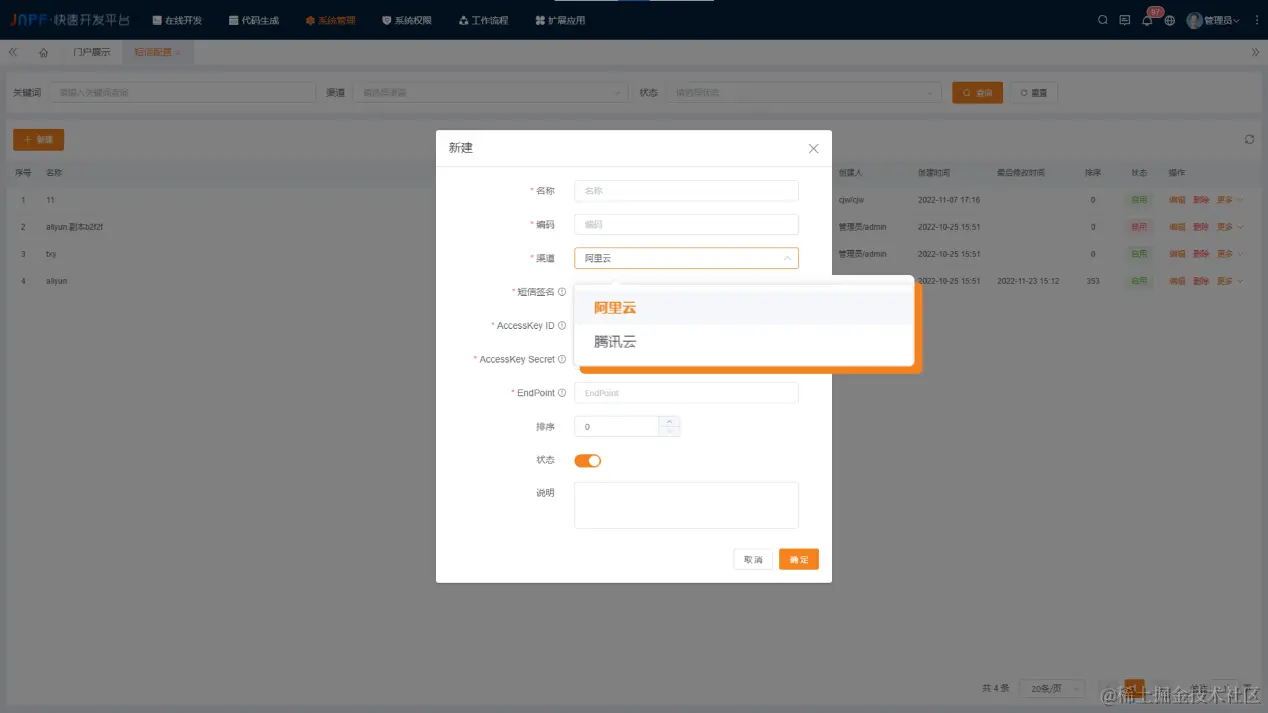Screen dimensions: 1268x713
Task: Click the 排序 number input
Action: 616,427
